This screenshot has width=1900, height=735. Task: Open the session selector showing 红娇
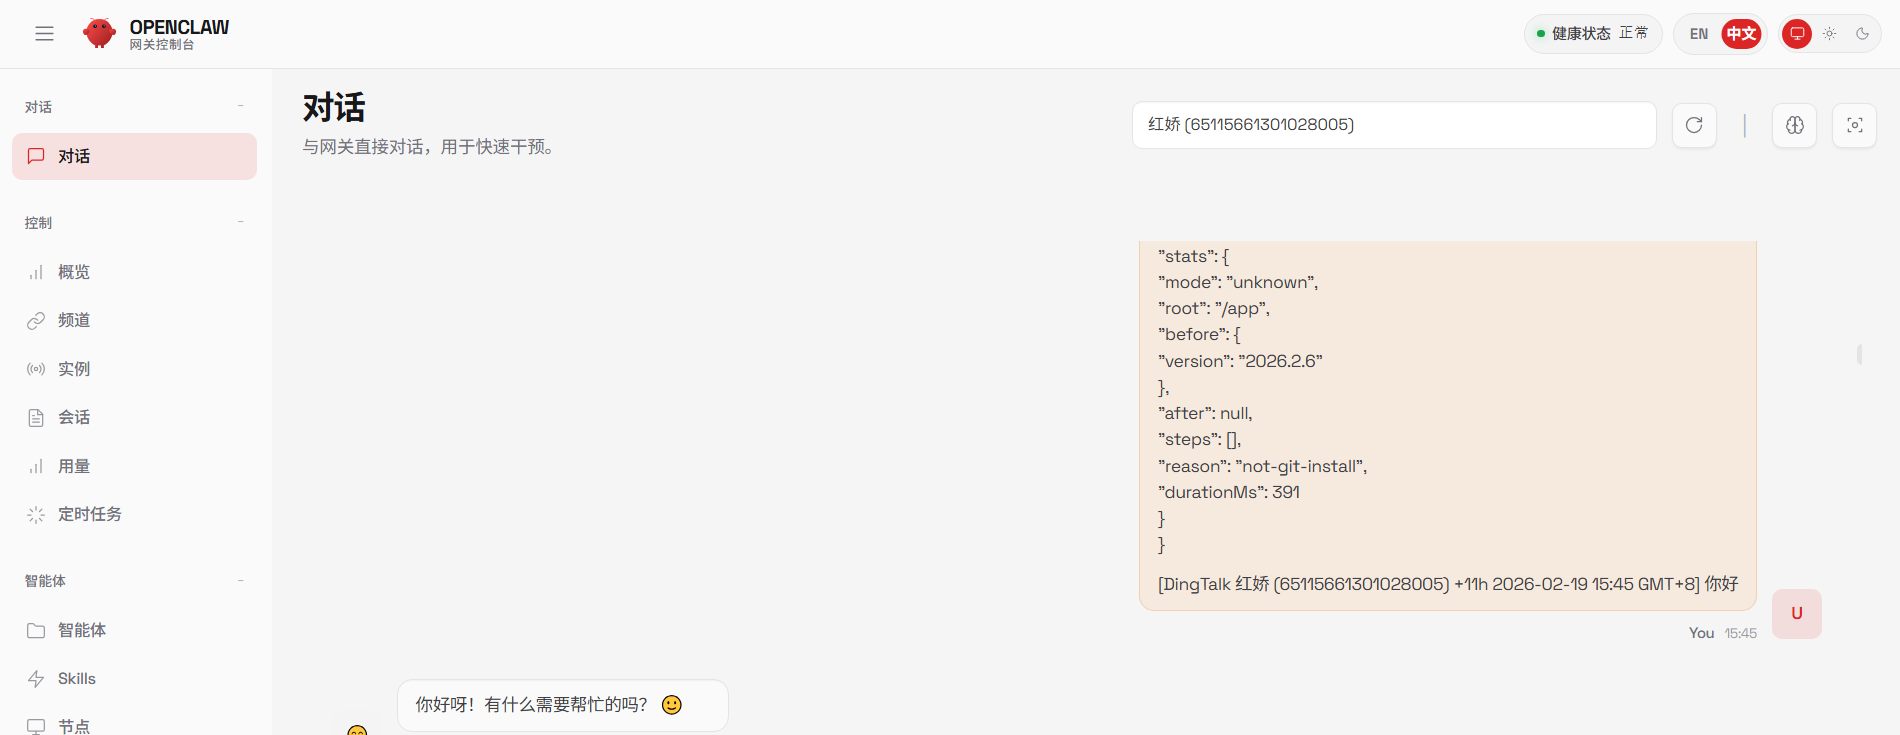(x=1393, y=125)
